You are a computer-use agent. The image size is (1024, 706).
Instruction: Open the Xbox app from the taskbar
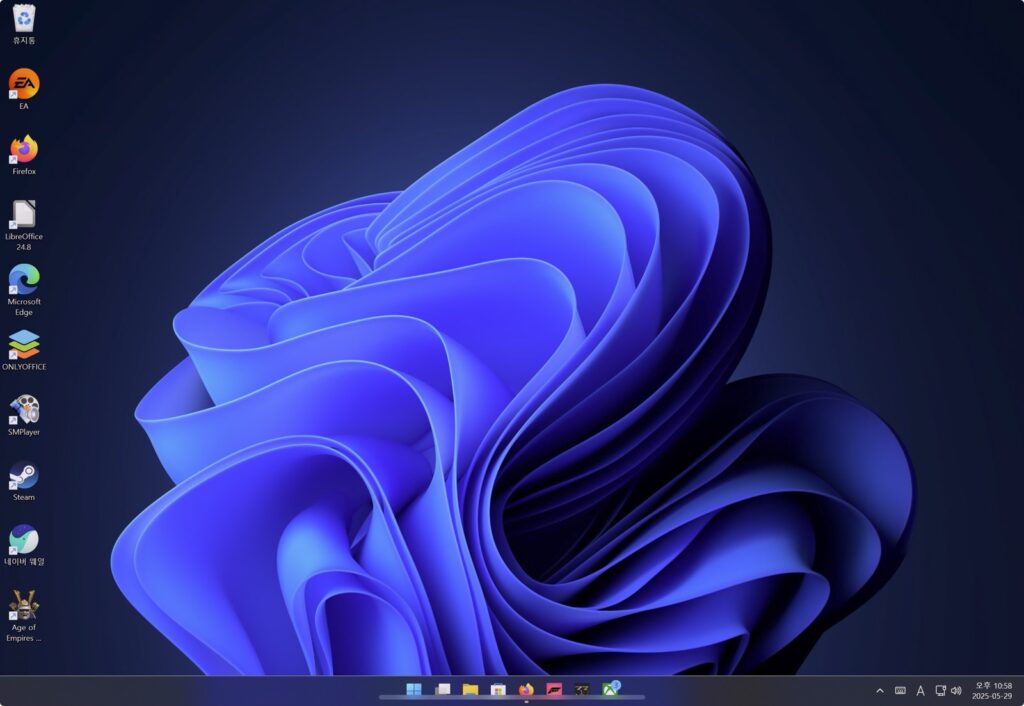pos(611,689)
